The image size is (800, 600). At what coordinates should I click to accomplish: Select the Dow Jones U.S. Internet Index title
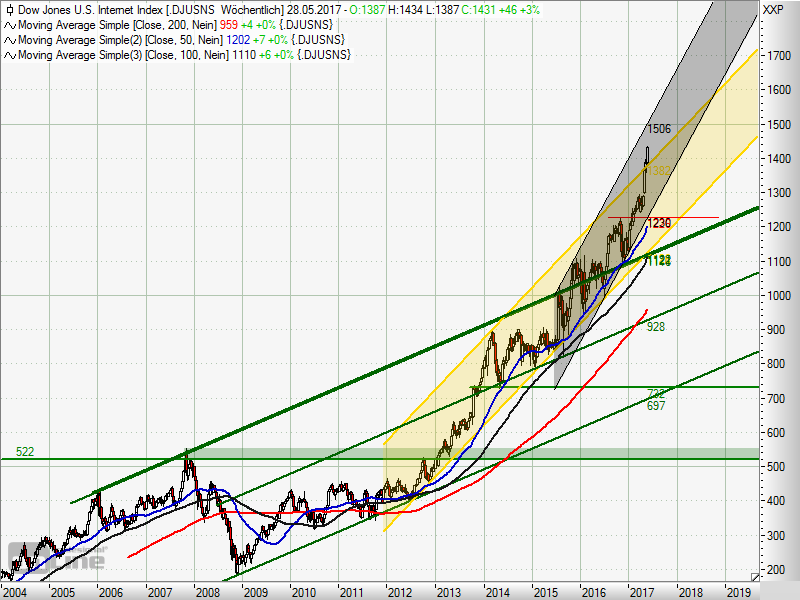point(90,10)
